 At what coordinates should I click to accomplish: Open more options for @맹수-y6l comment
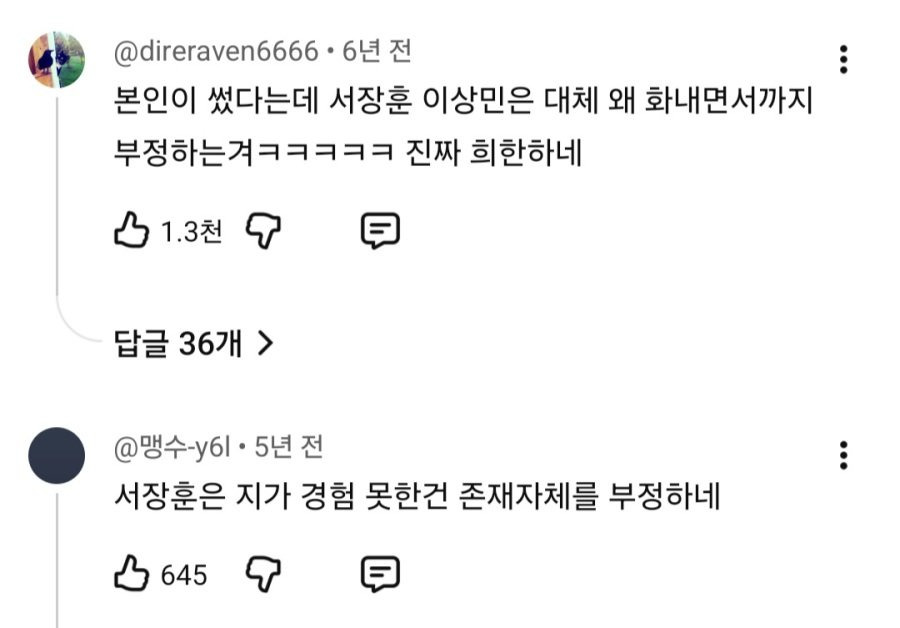[x=843, y=455]
